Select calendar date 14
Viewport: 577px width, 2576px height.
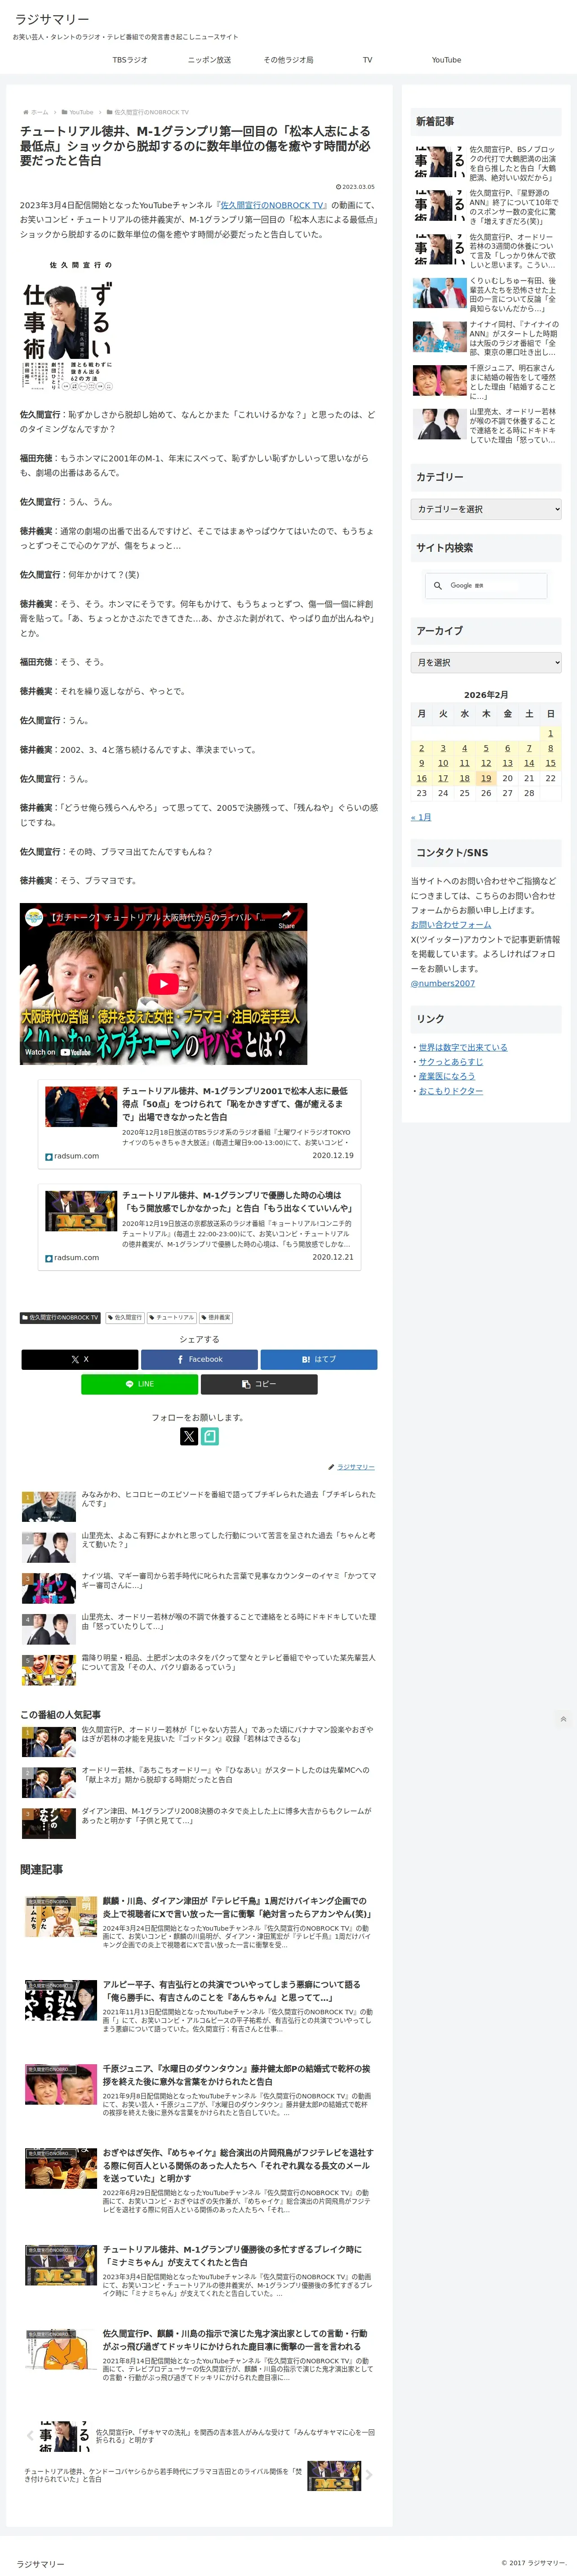[x=529, y=763]
